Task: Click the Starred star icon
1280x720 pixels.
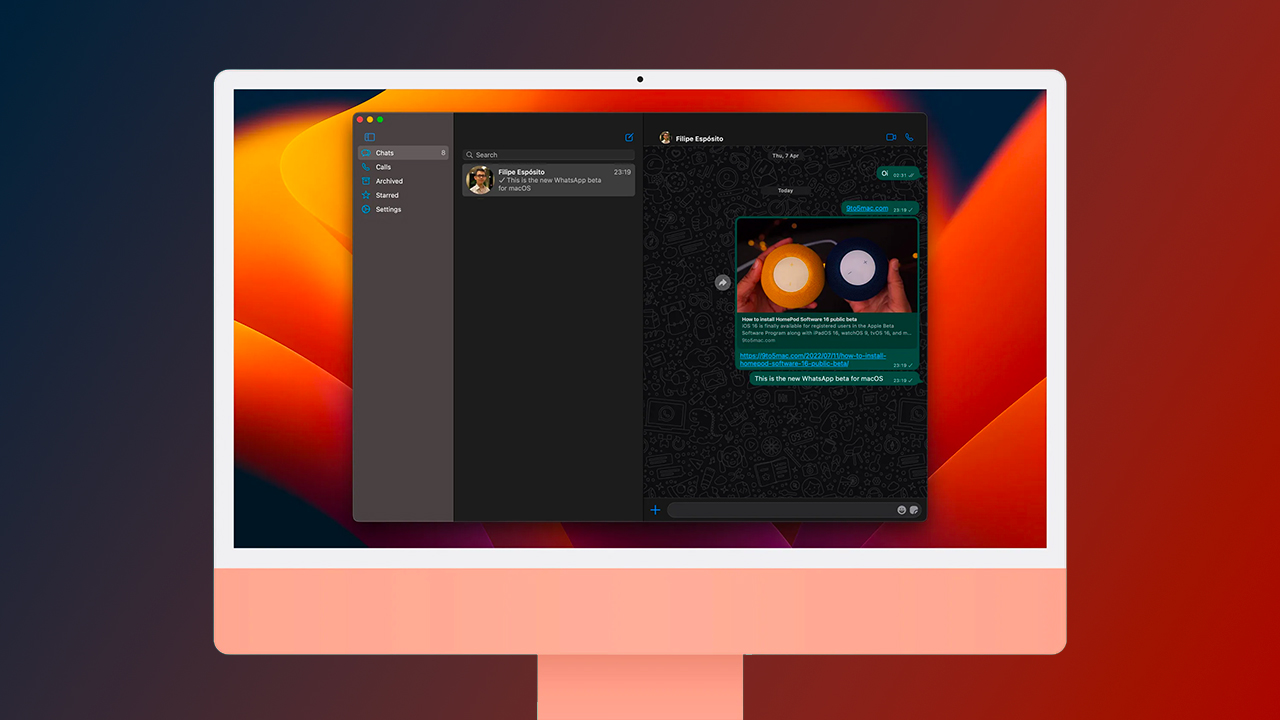Action: (x=366, y=195)
